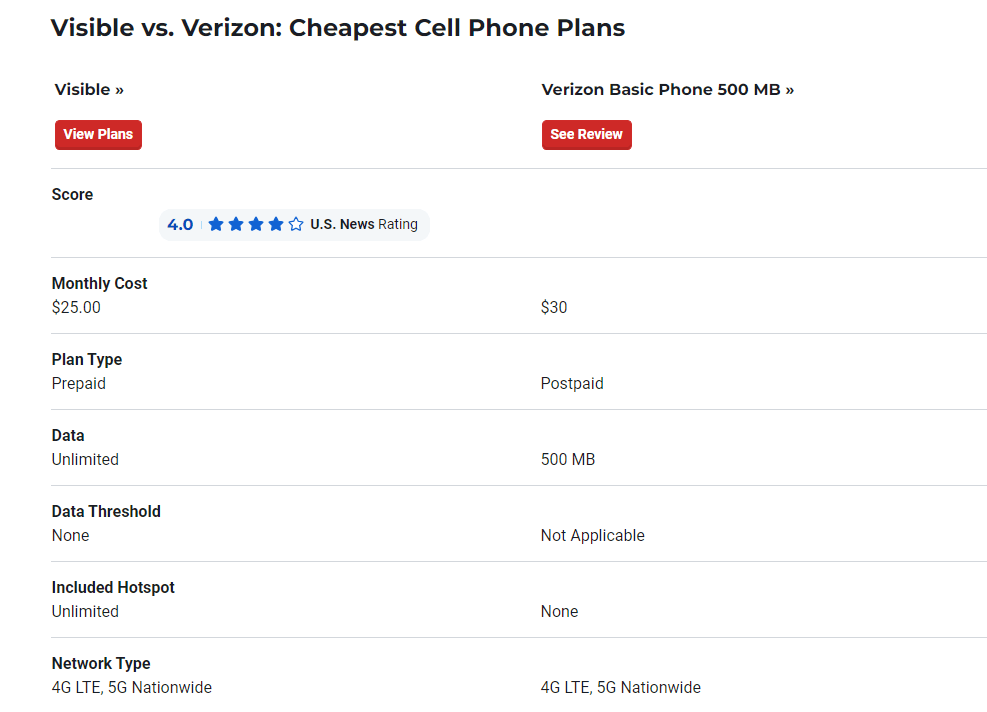The width and height of the screenshot is (987, 712).
Task: Open the Verizon Basic Phone 500 MB link
Action: click(667, 90)
